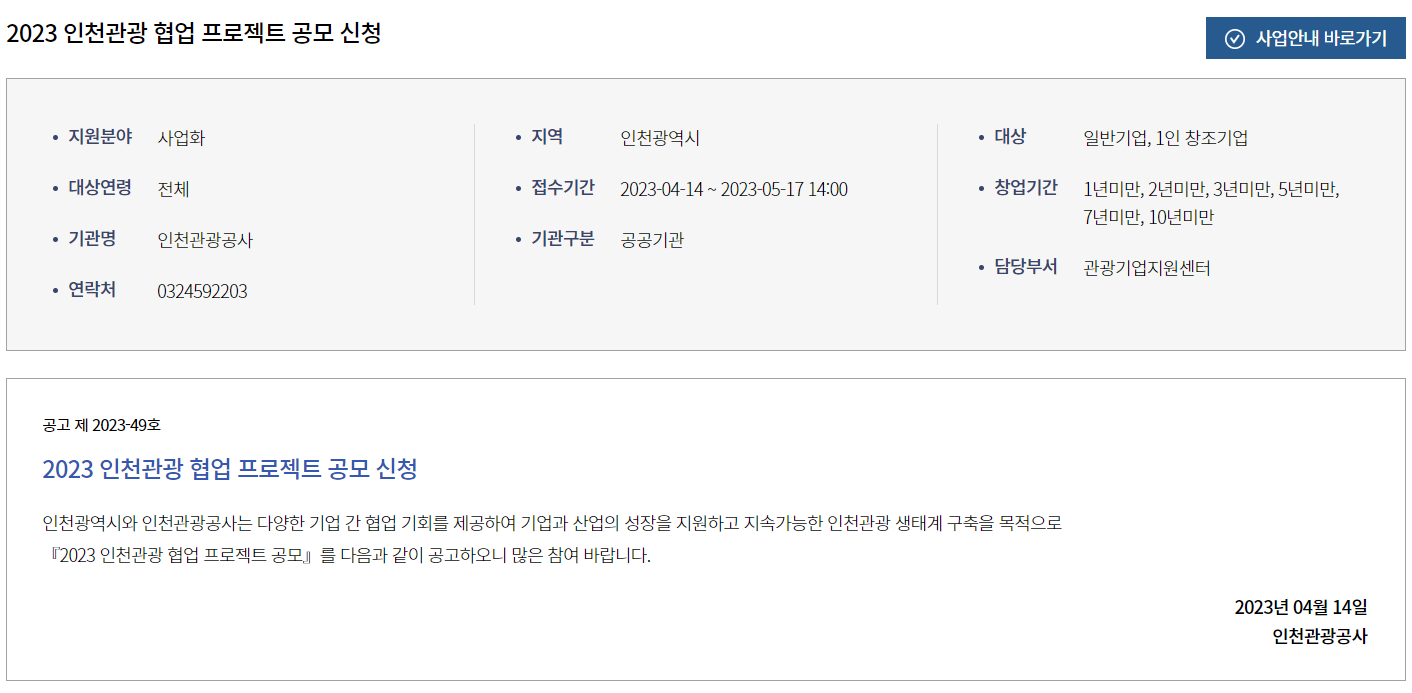Click the agency name 인천관광공사 in info box
The height and width of the screenshot is (693, 1412).
pyautogui.click(x=205, y=240)
